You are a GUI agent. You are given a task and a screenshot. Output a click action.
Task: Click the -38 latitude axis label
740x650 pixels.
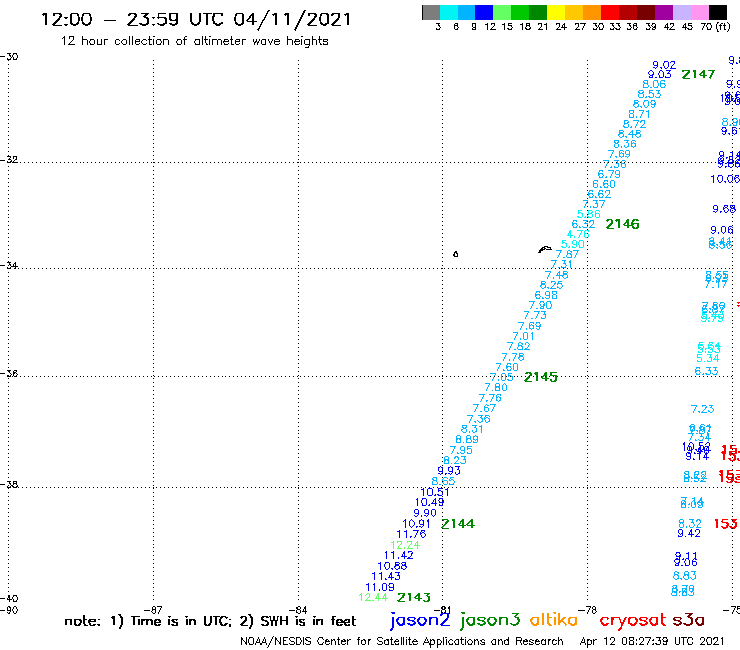tap(9, 485)
